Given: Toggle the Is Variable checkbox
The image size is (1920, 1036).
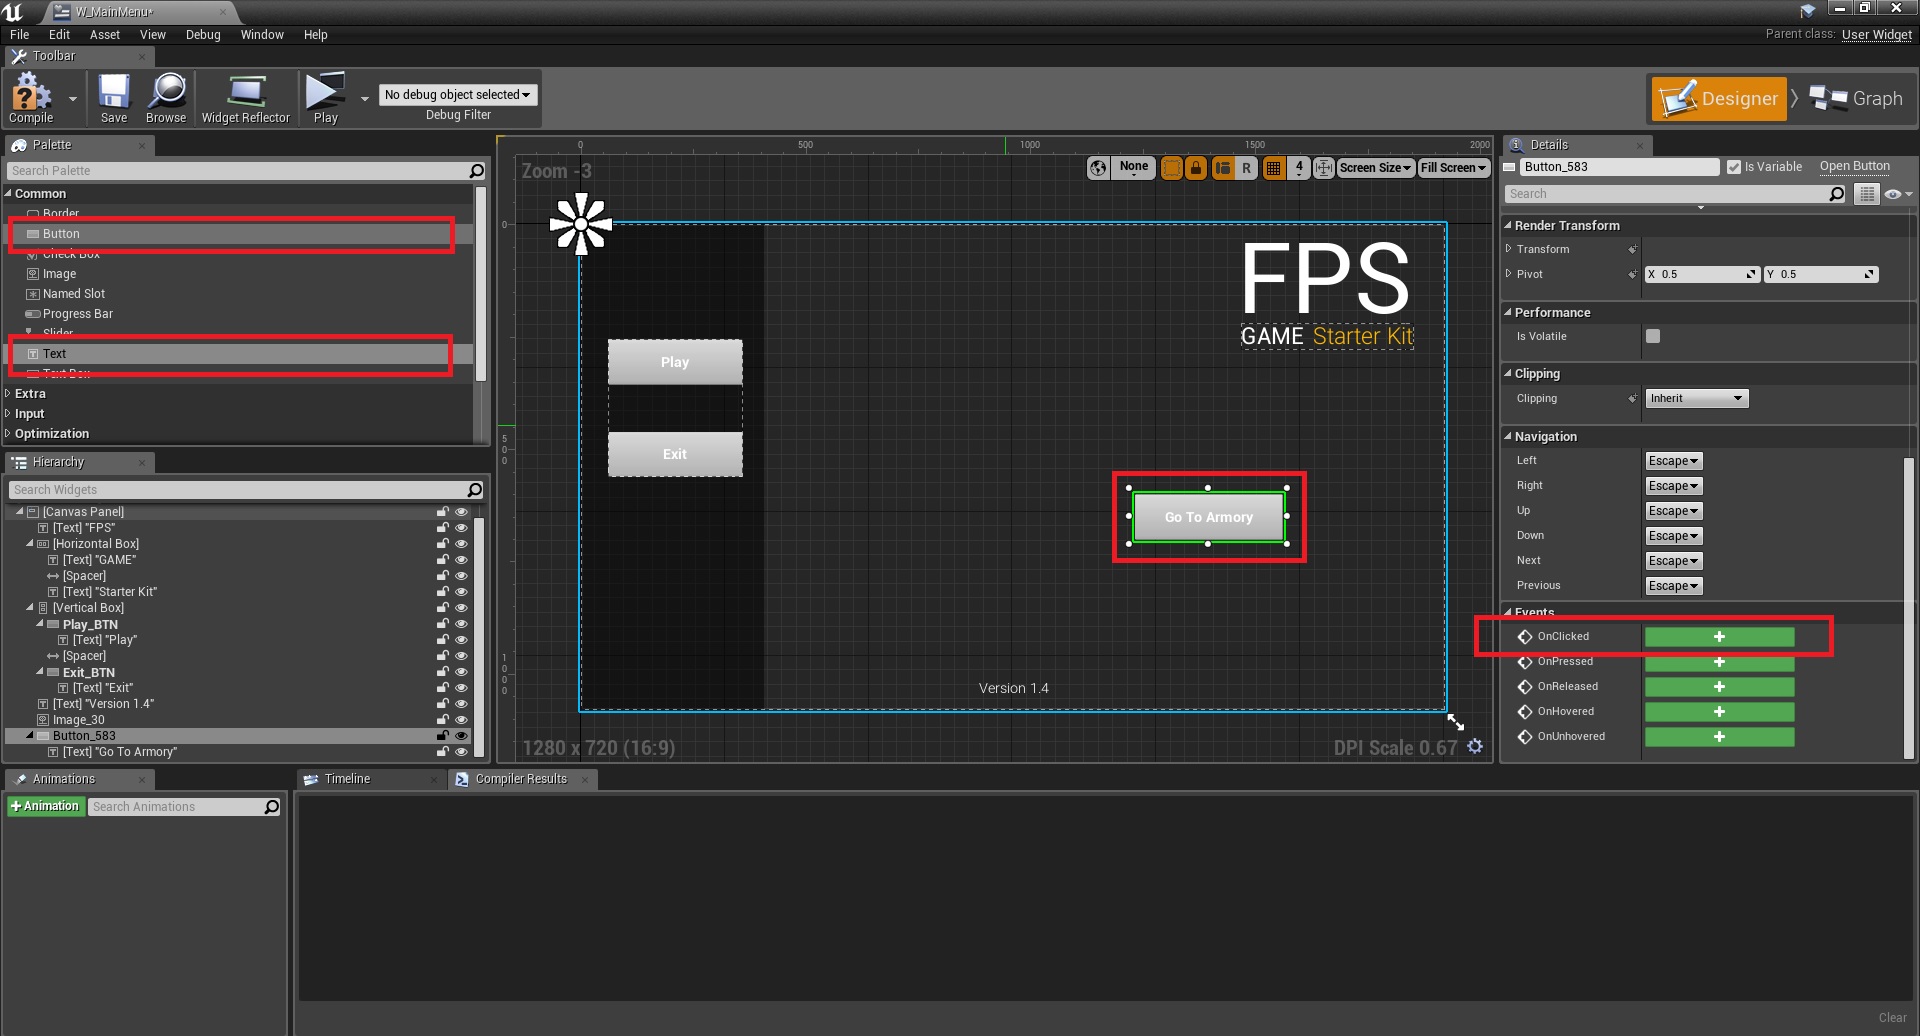Looking at the screenshot, I should pyautogui.click(x=1734, y=167).
